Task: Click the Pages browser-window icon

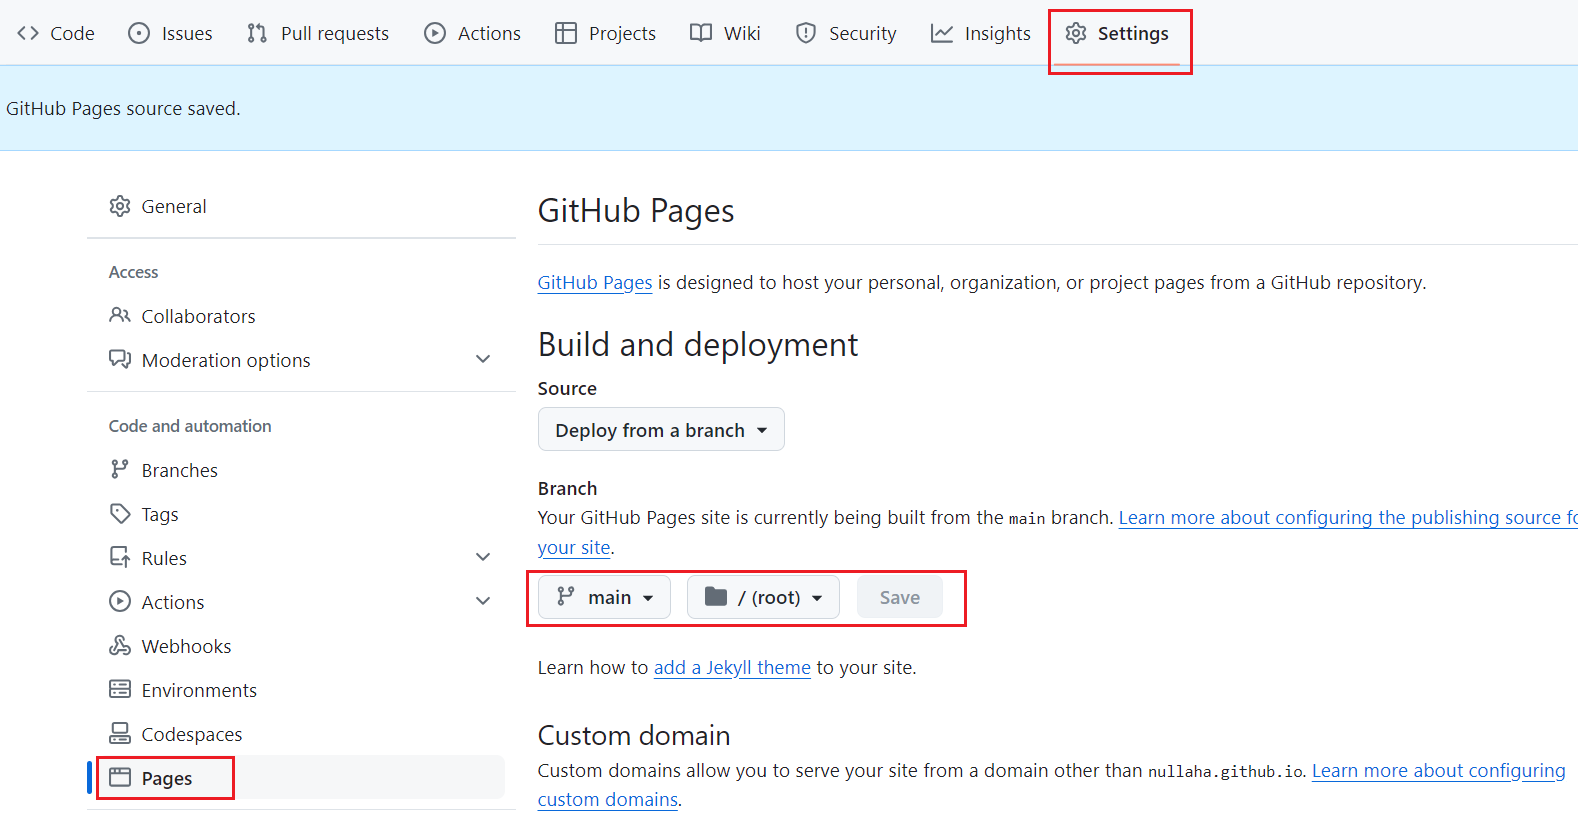Action: tap(120, 777)
